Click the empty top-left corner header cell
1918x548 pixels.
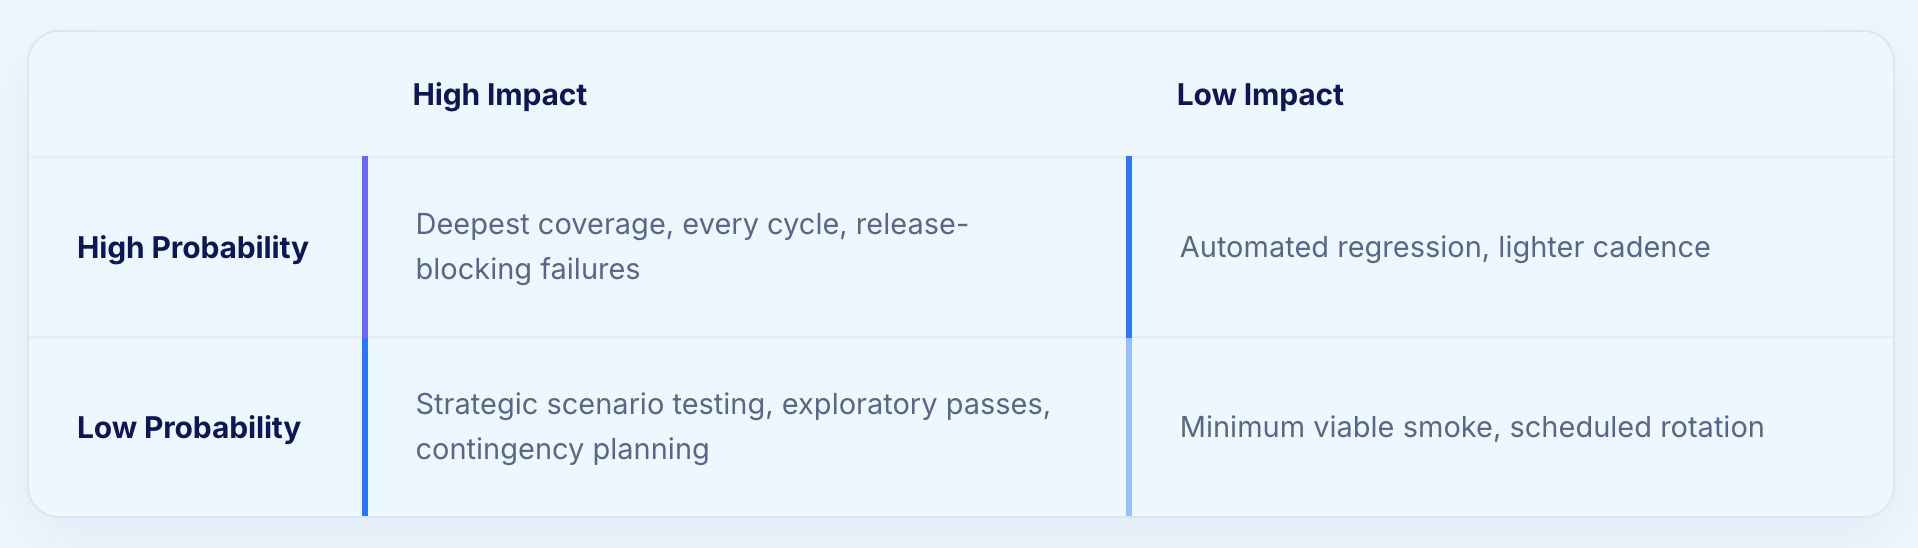click(196, 94)
